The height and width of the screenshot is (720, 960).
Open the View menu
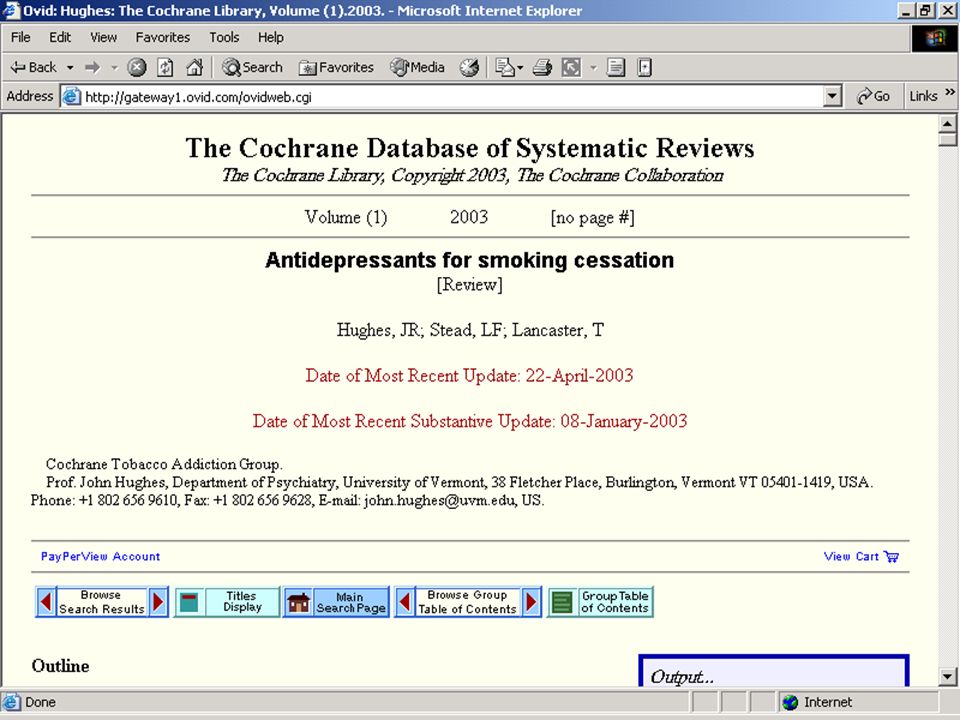[x=103, y=37]
